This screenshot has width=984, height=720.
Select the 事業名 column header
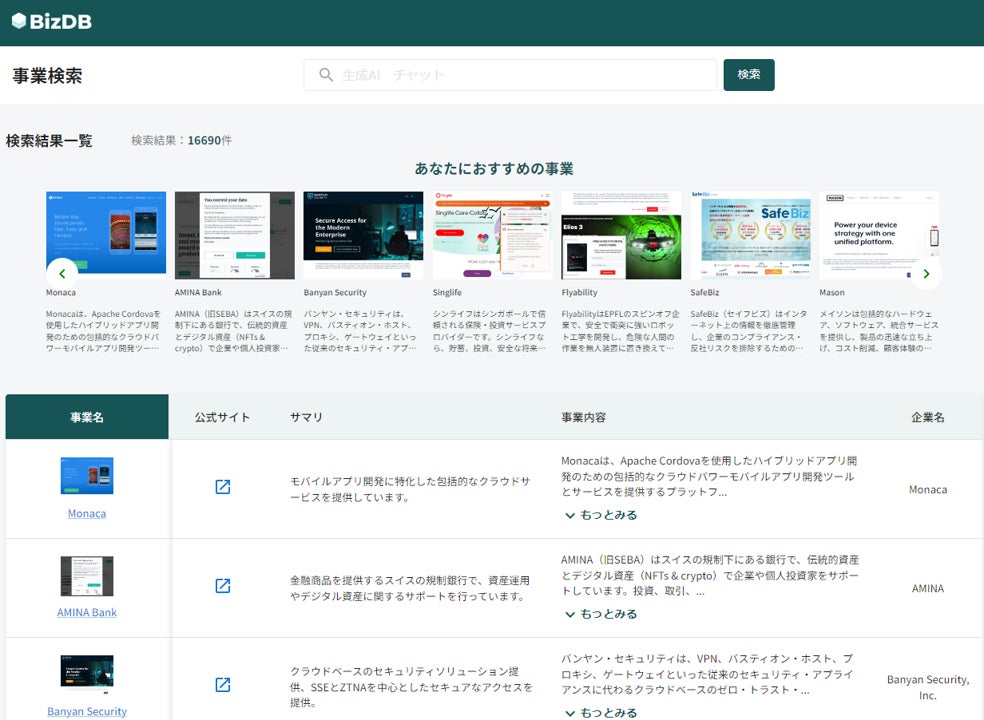tap(87, 417)
